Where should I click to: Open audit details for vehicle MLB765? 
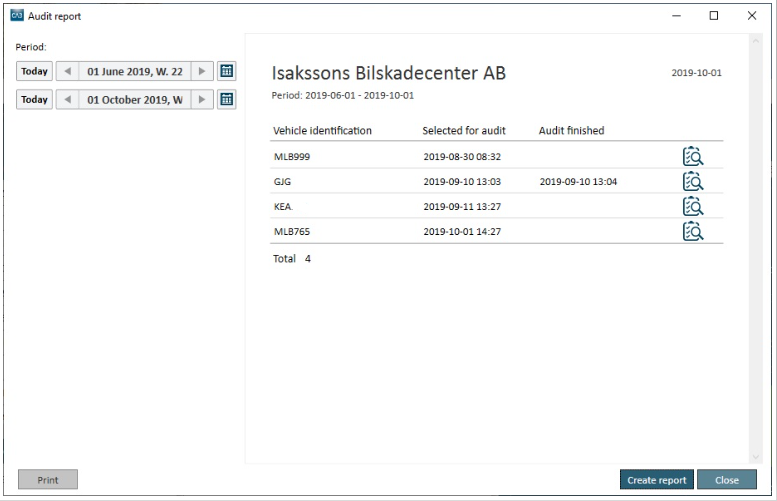692,231
